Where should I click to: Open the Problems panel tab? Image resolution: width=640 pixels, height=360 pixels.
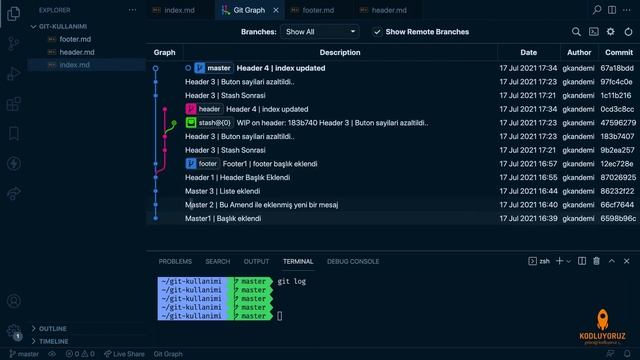(175, 262)
